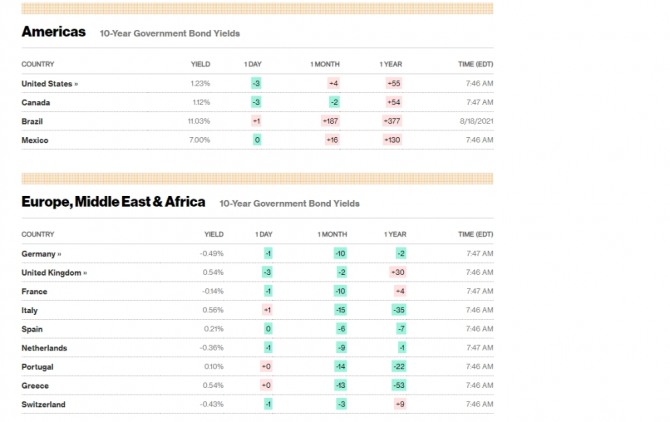Click Brazil's +377 one-year change cell
Viewport: 670px width, 422px height.
click(x=394, y=121)
